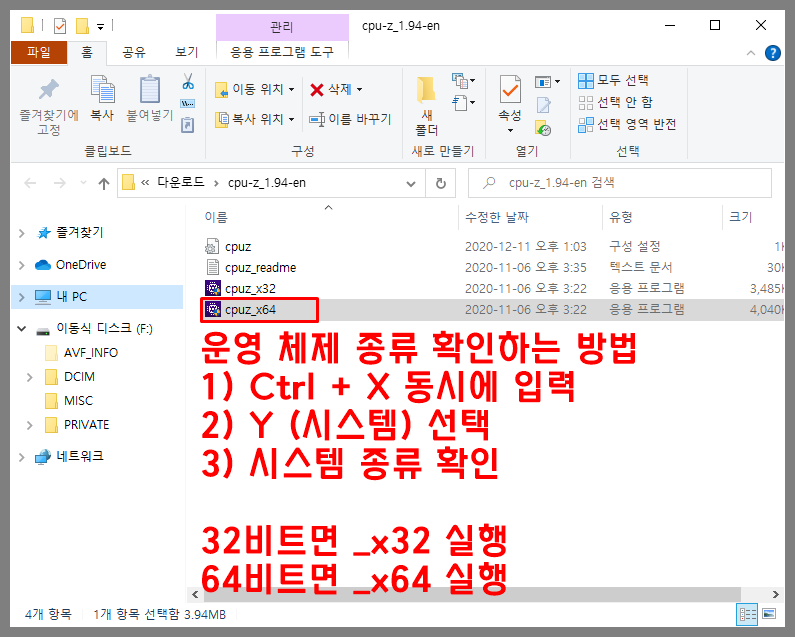Click the cpuz configuration file icon

click(212, 246)
